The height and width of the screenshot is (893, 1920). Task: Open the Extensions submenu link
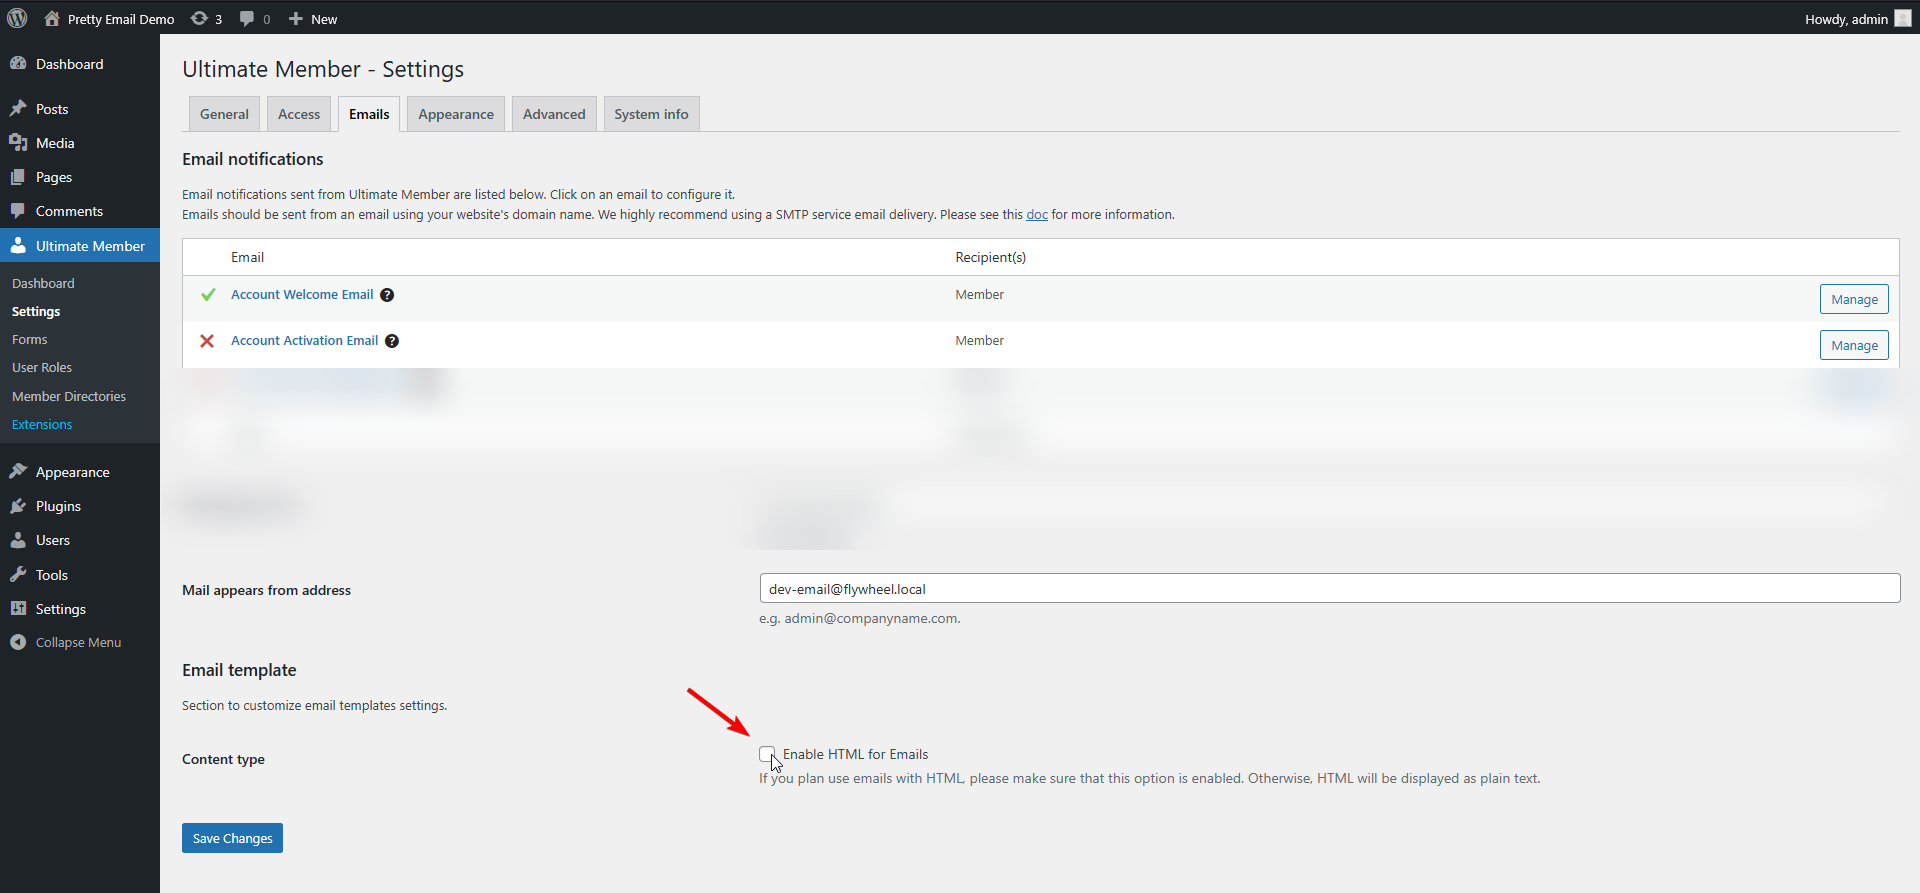42,424
